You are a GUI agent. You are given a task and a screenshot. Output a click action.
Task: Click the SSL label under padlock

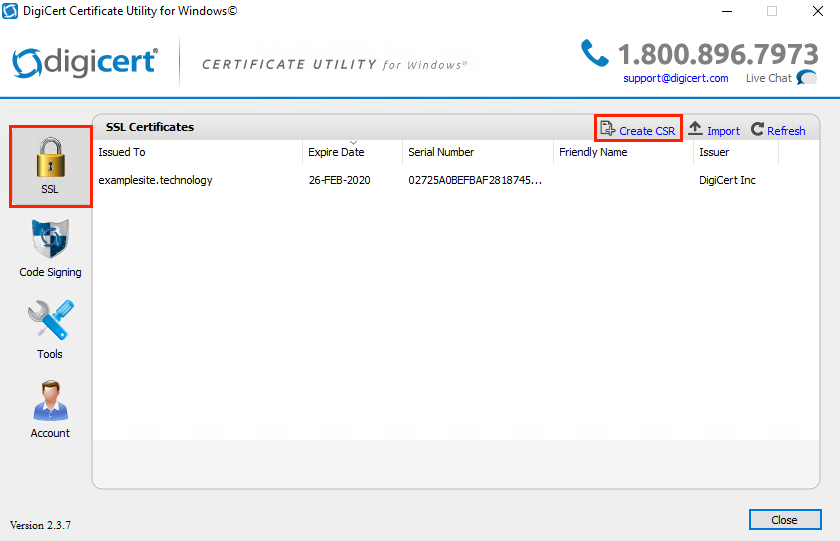point(50,189)
